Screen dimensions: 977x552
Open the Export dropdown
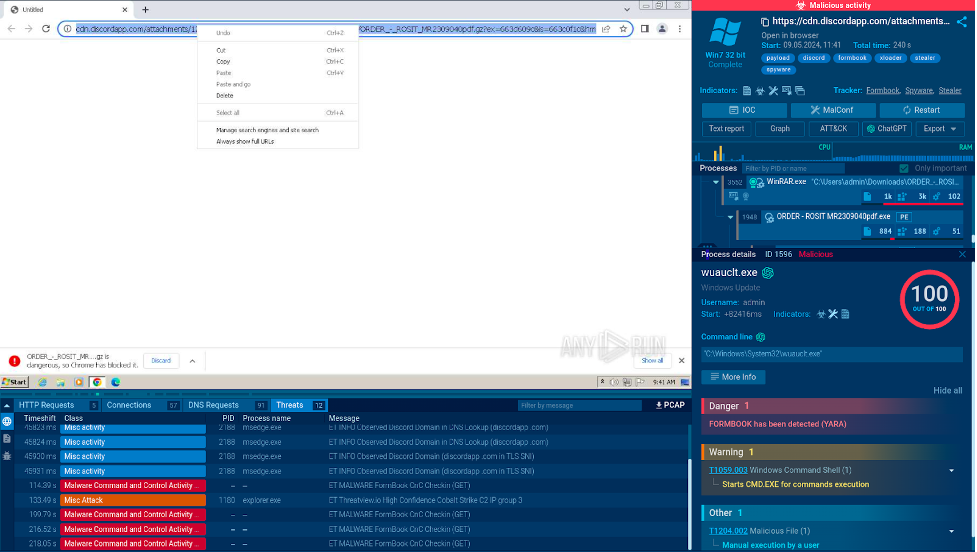(x=940, y=129)
